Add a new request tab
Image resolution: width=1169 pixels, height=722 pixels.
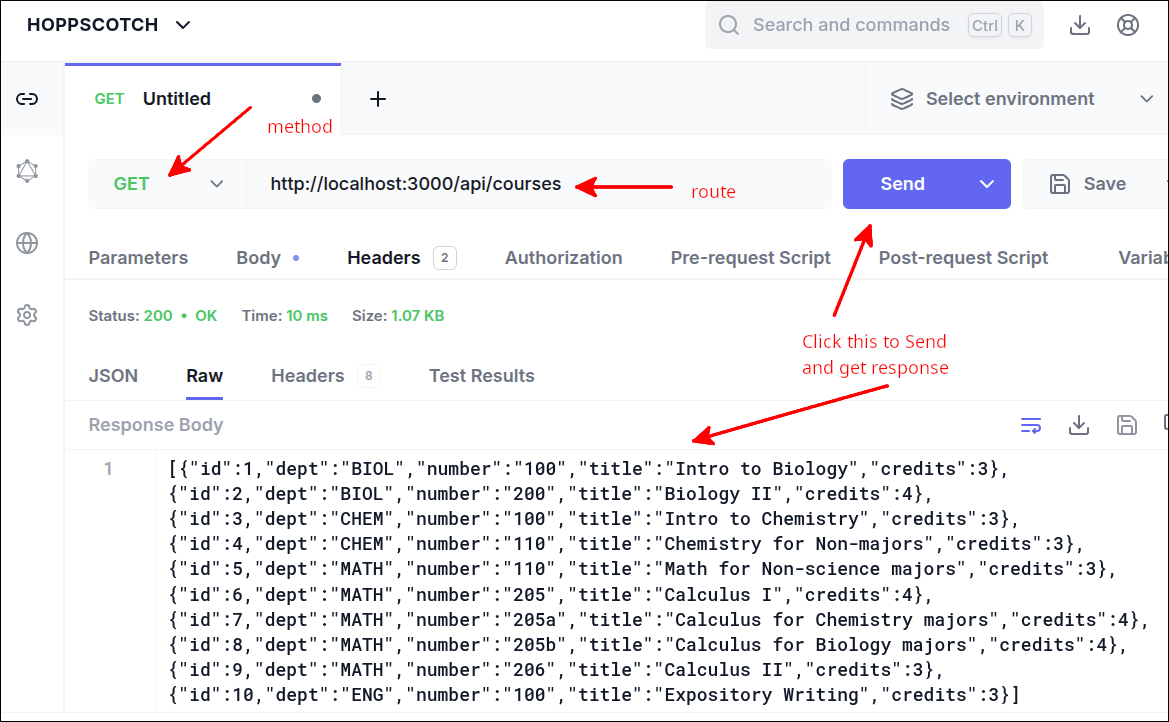click(378, 99)
